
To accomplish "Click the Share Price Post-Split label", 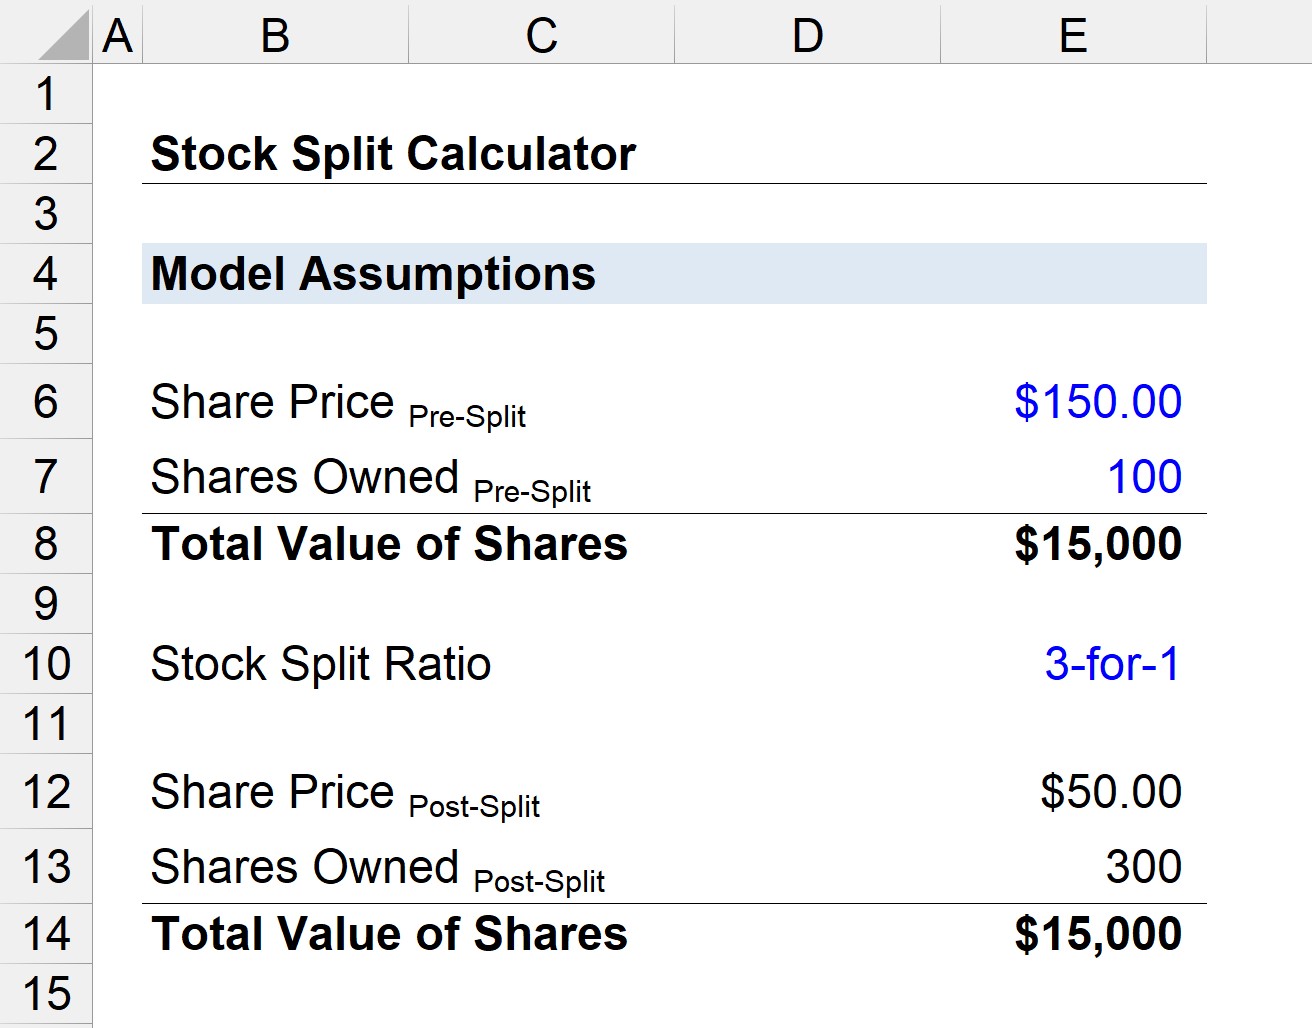I will (x=345, y=794).
